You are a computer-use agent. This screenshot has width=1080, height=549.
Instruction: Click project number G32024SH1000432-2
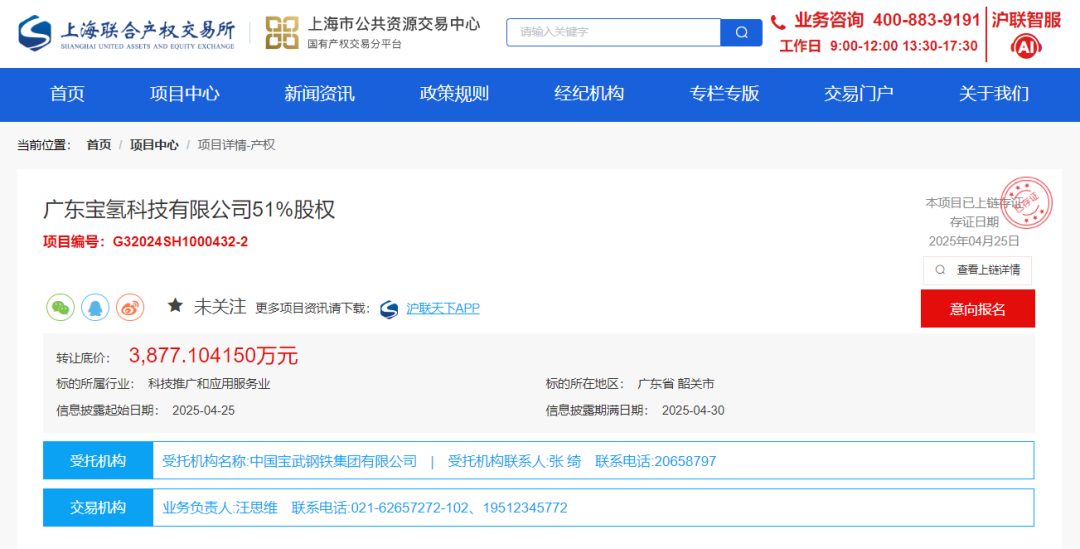pos(180,242)
